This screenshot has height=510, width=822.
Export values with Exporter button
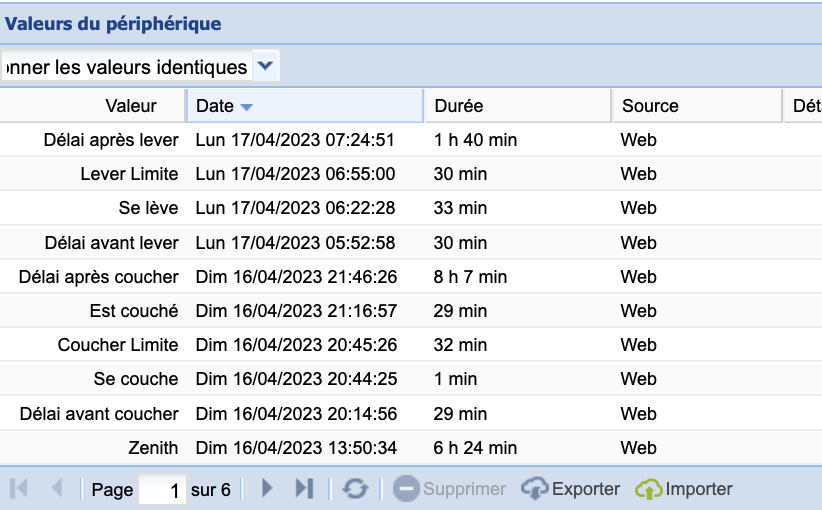572,489
